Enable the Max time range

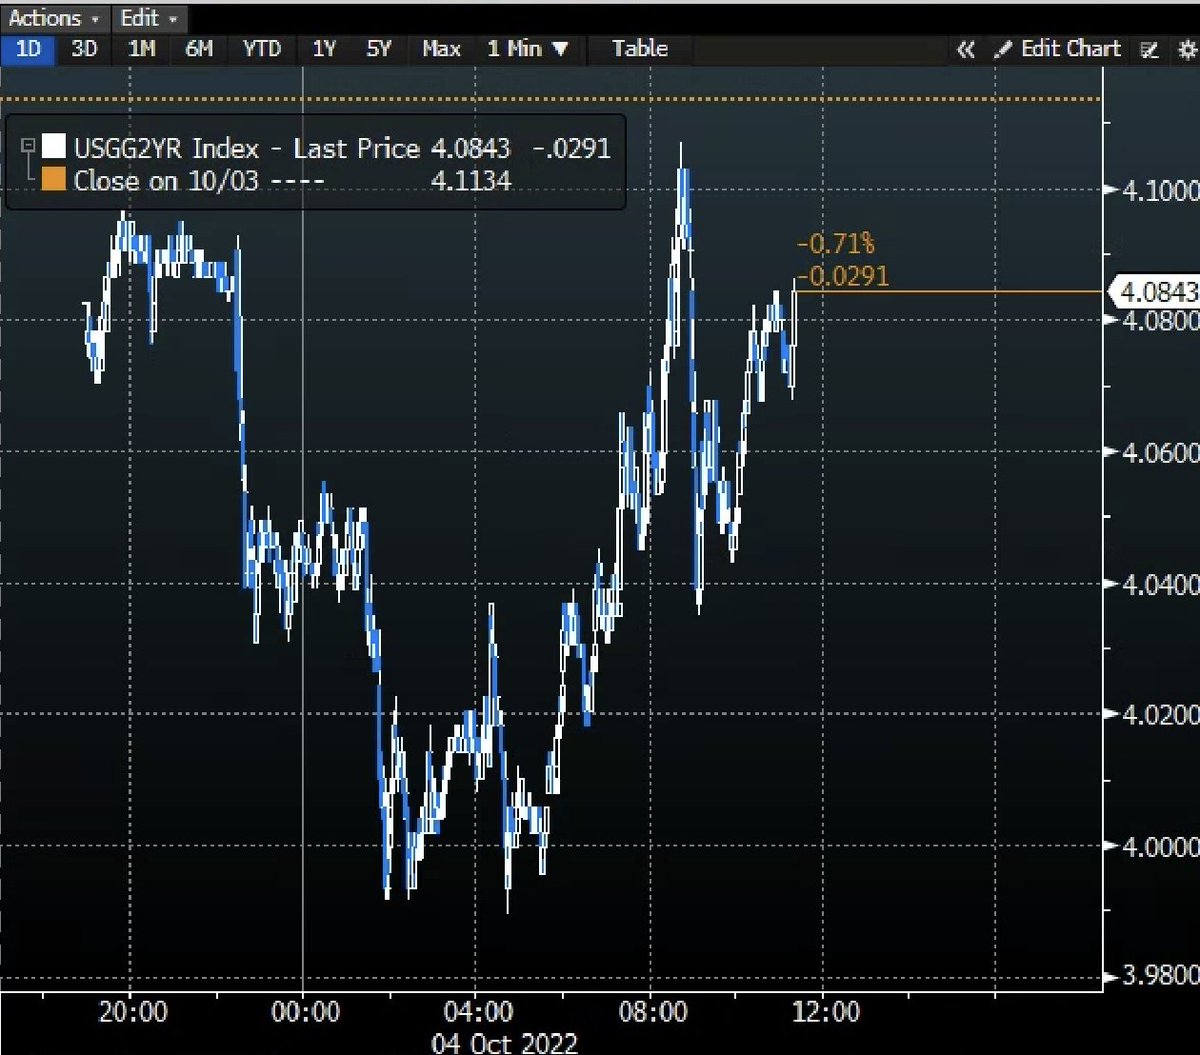(440, 48)
